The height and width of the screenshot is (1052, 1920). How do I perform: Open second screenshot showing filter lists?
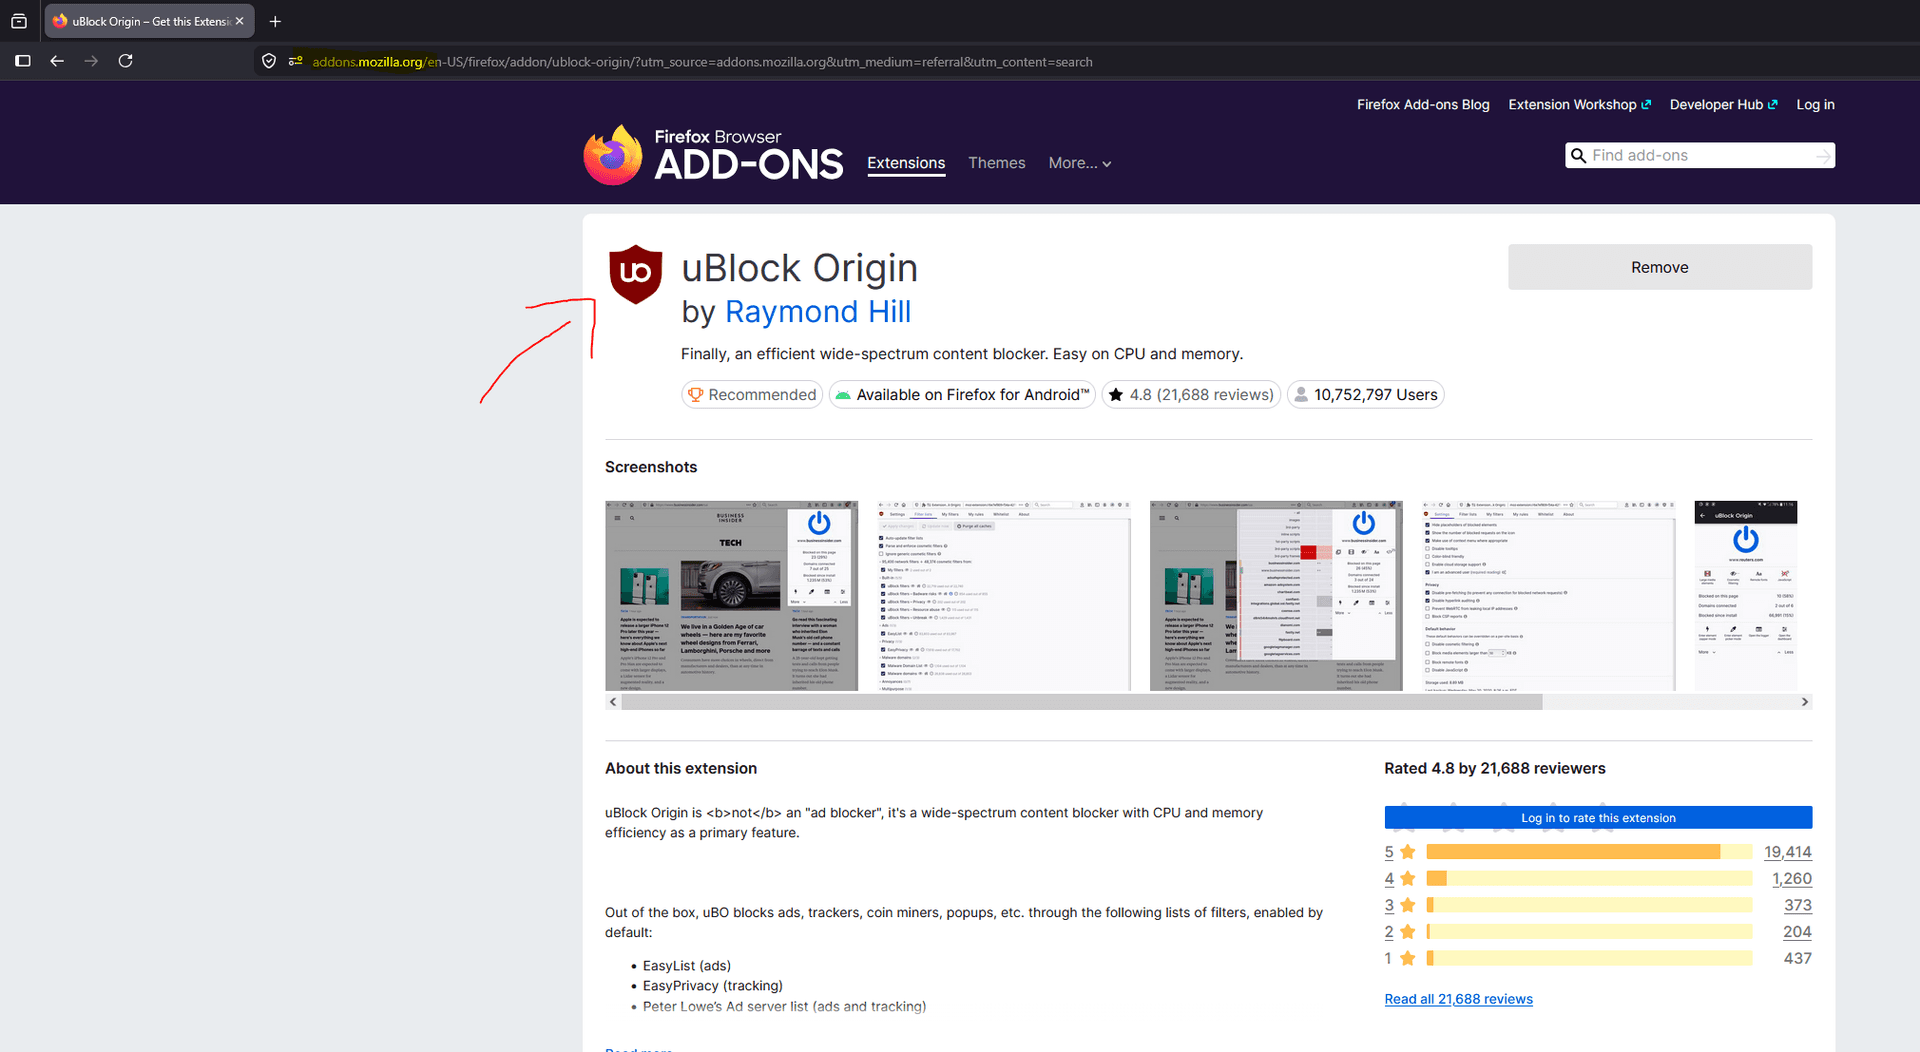[1004, 596]
